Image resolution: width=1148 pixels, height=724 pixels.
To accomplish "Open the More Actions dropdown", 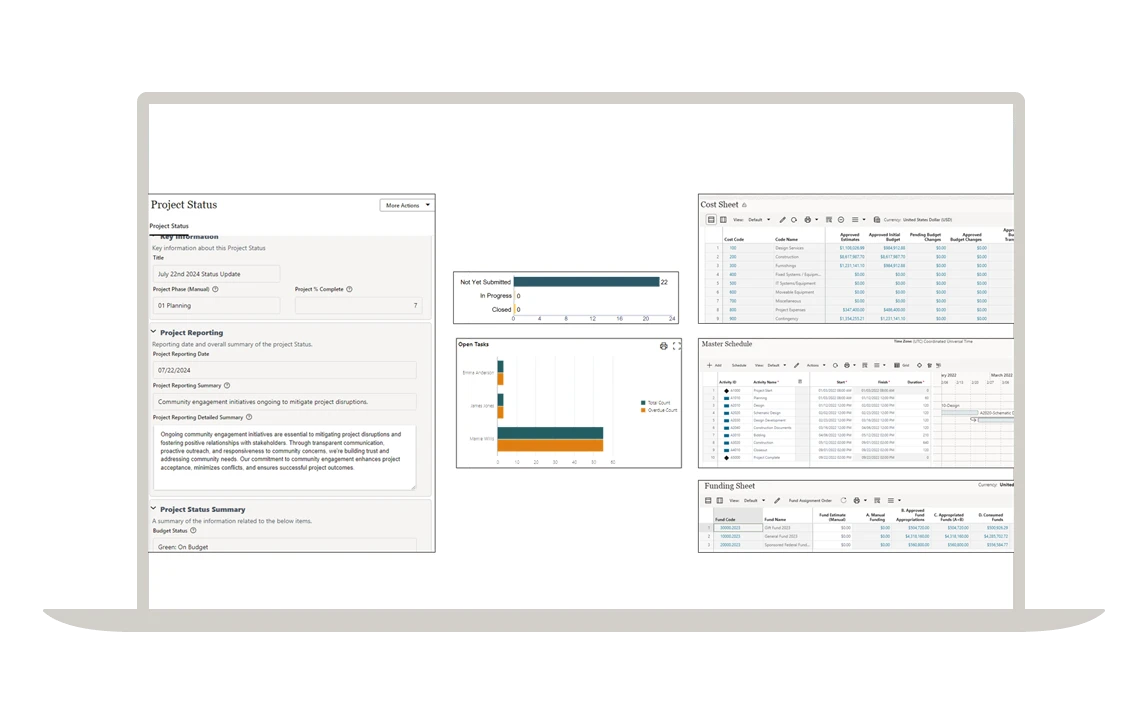I will tap(407, 205).
